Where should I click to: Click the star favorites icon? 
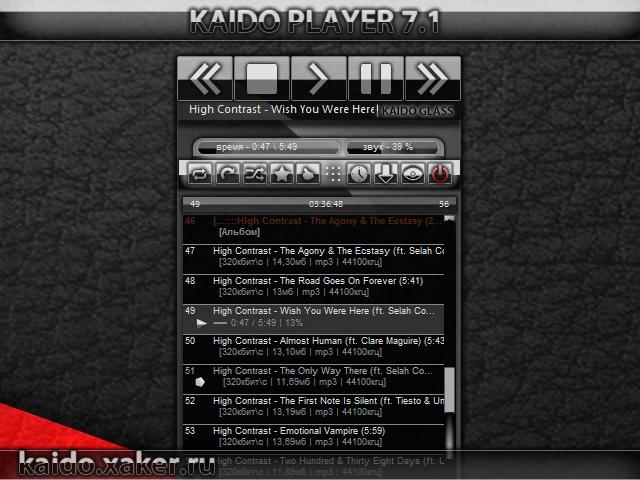point(282,174)
